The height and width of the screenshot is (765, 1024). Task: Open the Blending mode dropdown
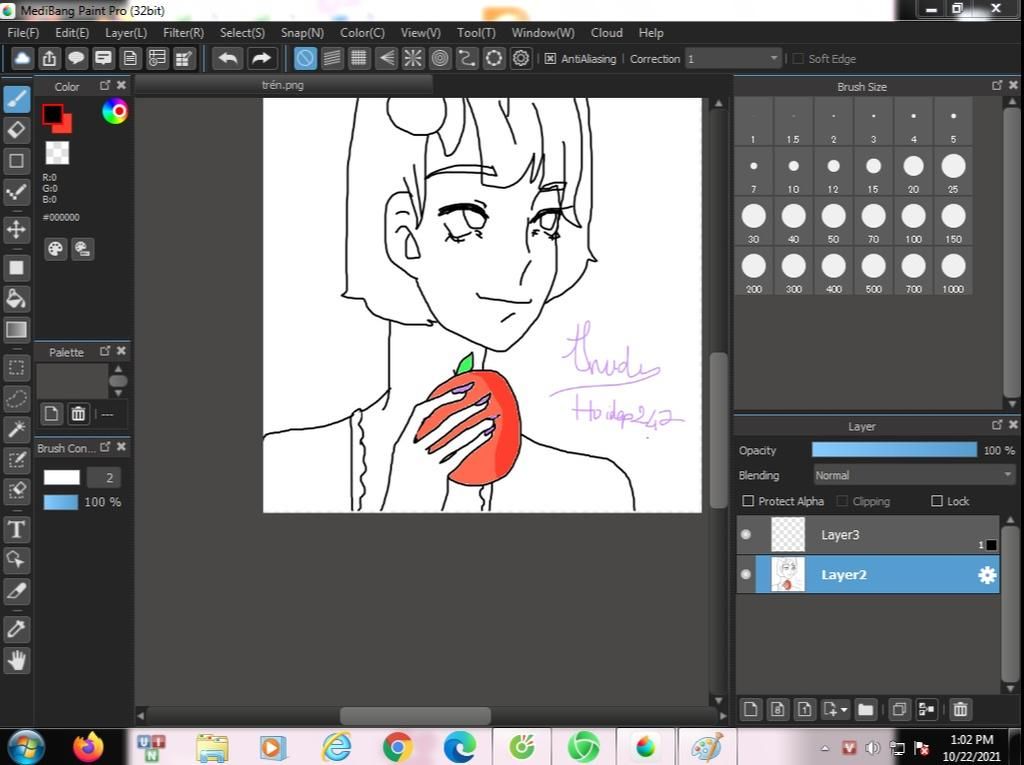click(914, 475)
